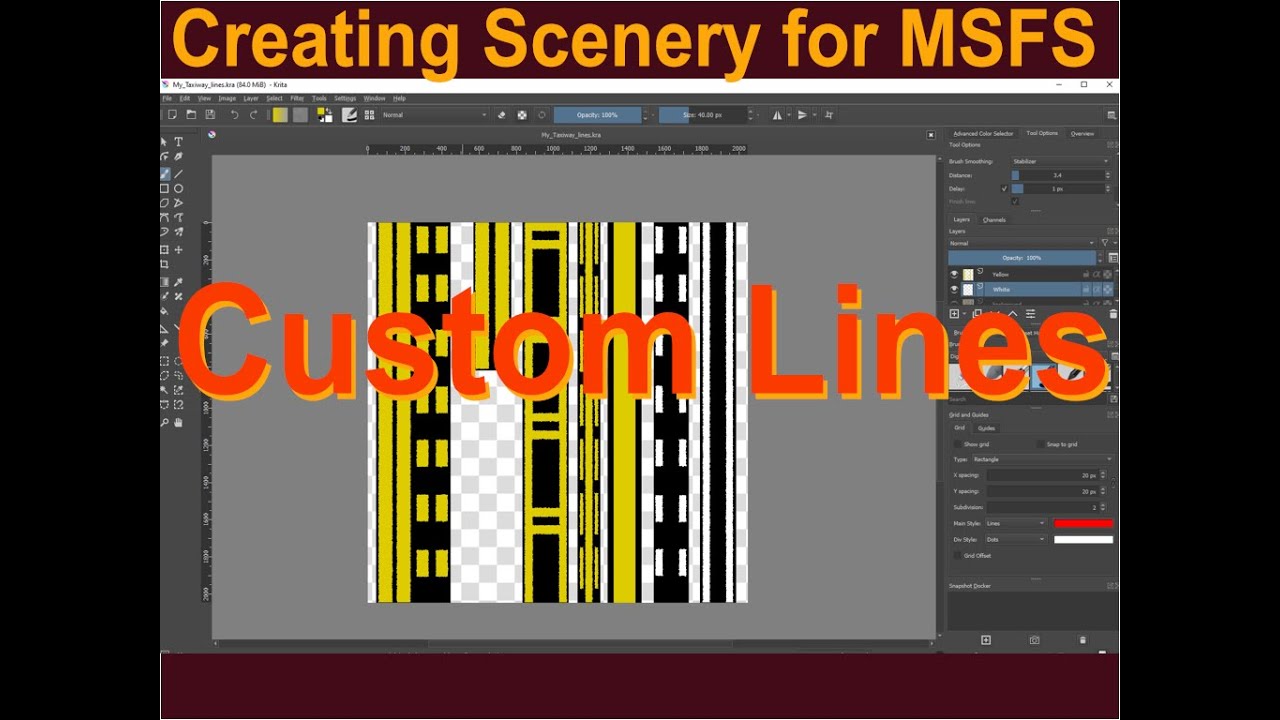1280x720 pixels.
Task: Expand horizontal mirror options arrow
Action: (x=788, y=115)
